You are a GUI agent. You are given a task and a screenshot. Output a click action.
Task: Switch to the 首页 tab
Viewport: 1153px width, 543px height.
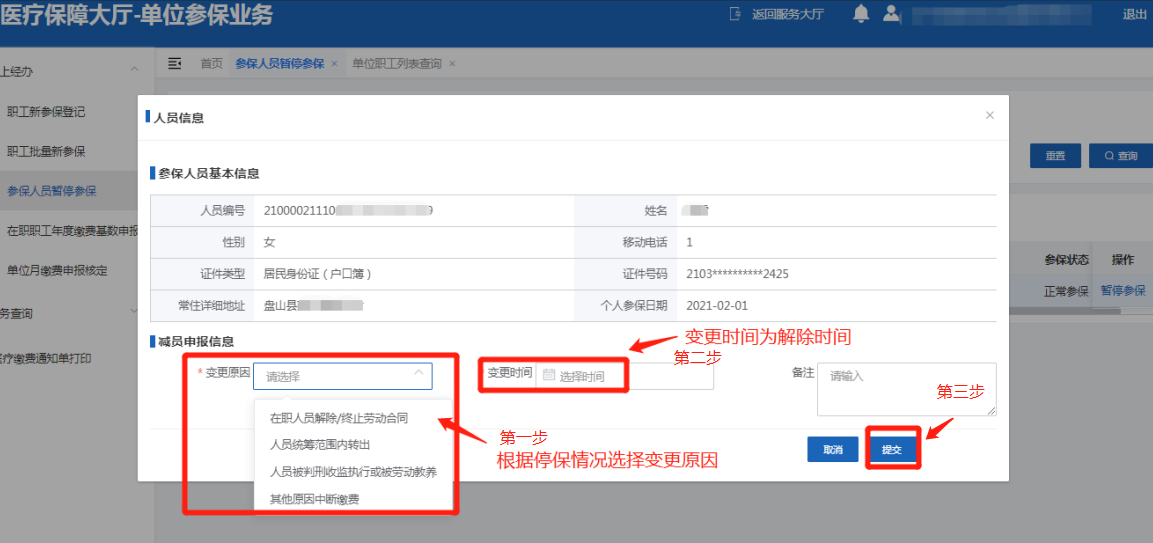tap(211, 64)
